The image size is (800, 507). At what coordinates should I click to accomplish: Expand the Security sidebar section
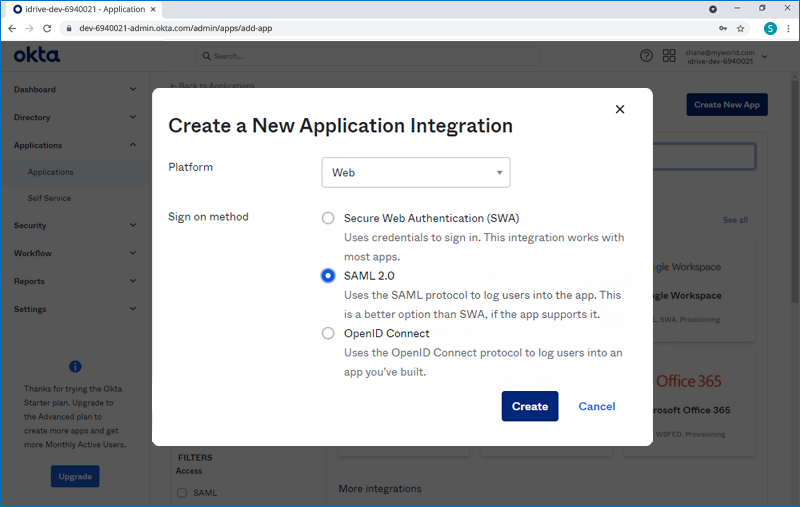pos(75,225)
